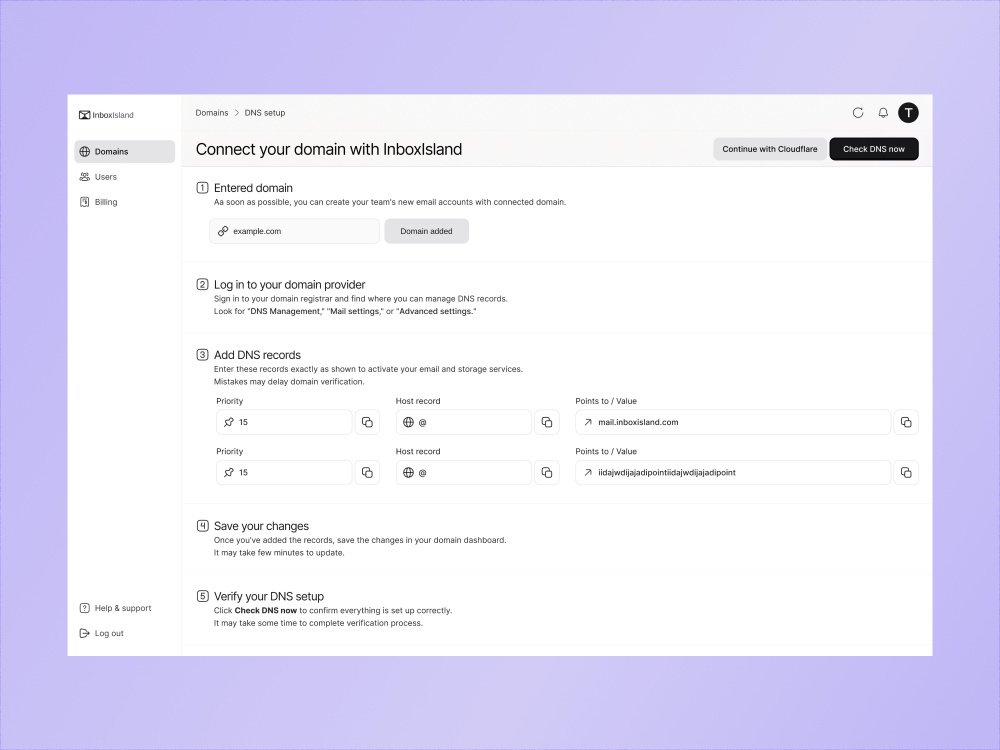Copy priority value in iidajwdijajadipoint row
Image resolution: width=1000 pixels, height=750 pixels.
(x=367, y=473)
